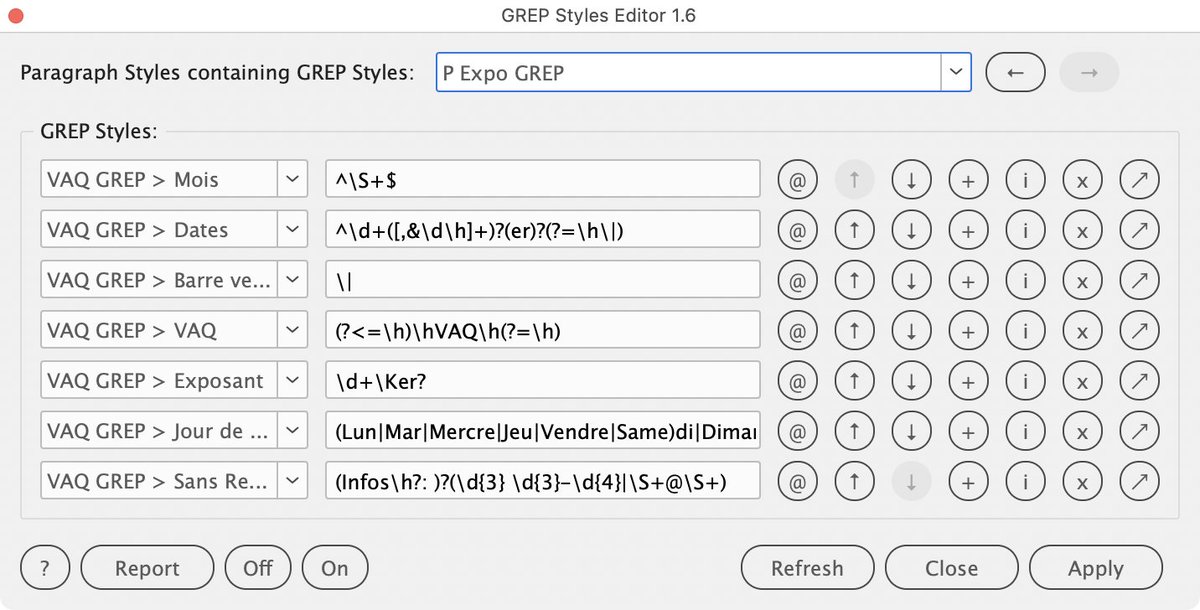Delete the Jour de semaine GREP style
The height and width of the screenshot is (610, 1200).
pyautogui.click(x=1082, y=430)
